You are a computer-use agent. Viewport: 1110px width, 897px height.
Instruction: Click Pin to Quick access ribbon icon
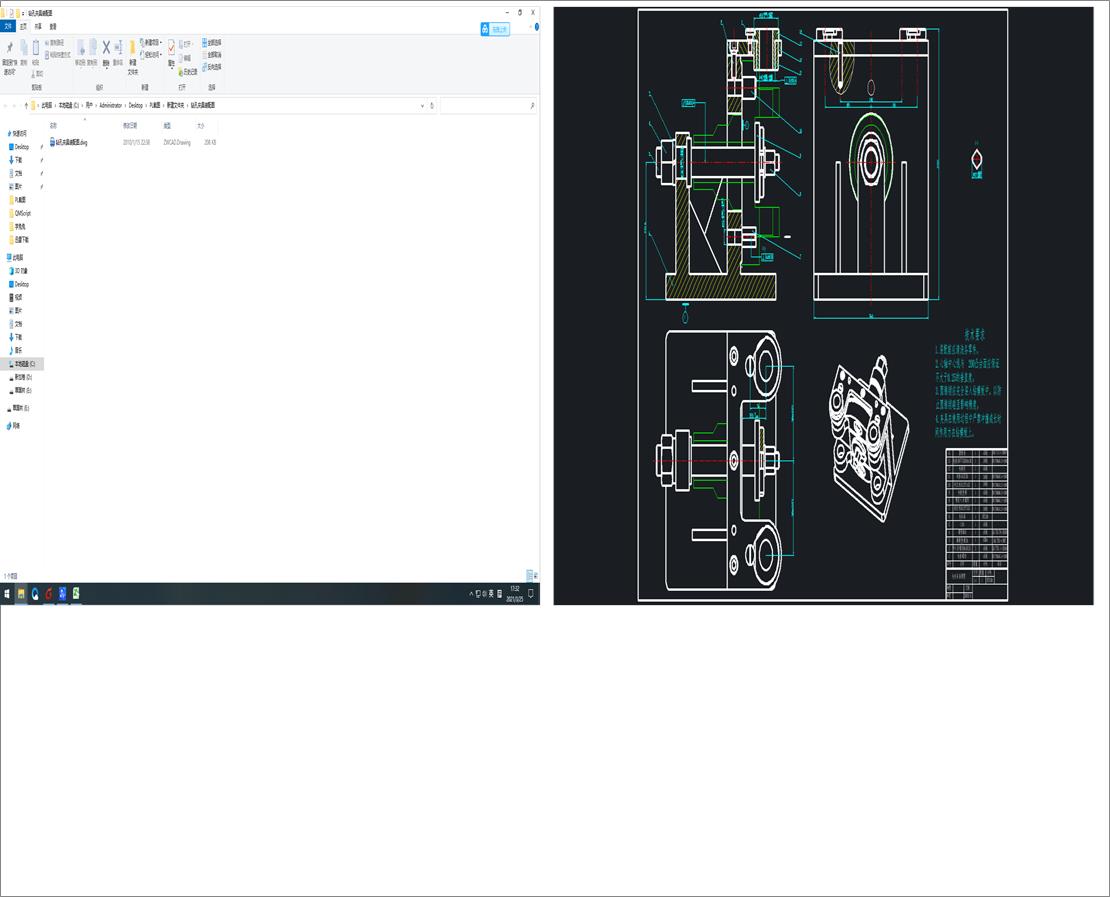10,48
